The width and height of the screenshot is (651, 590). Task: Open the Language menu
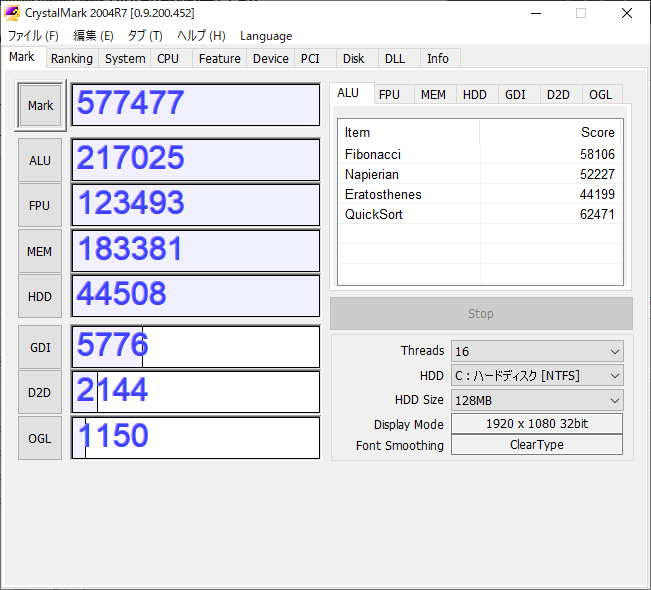(x=266, y=36)
